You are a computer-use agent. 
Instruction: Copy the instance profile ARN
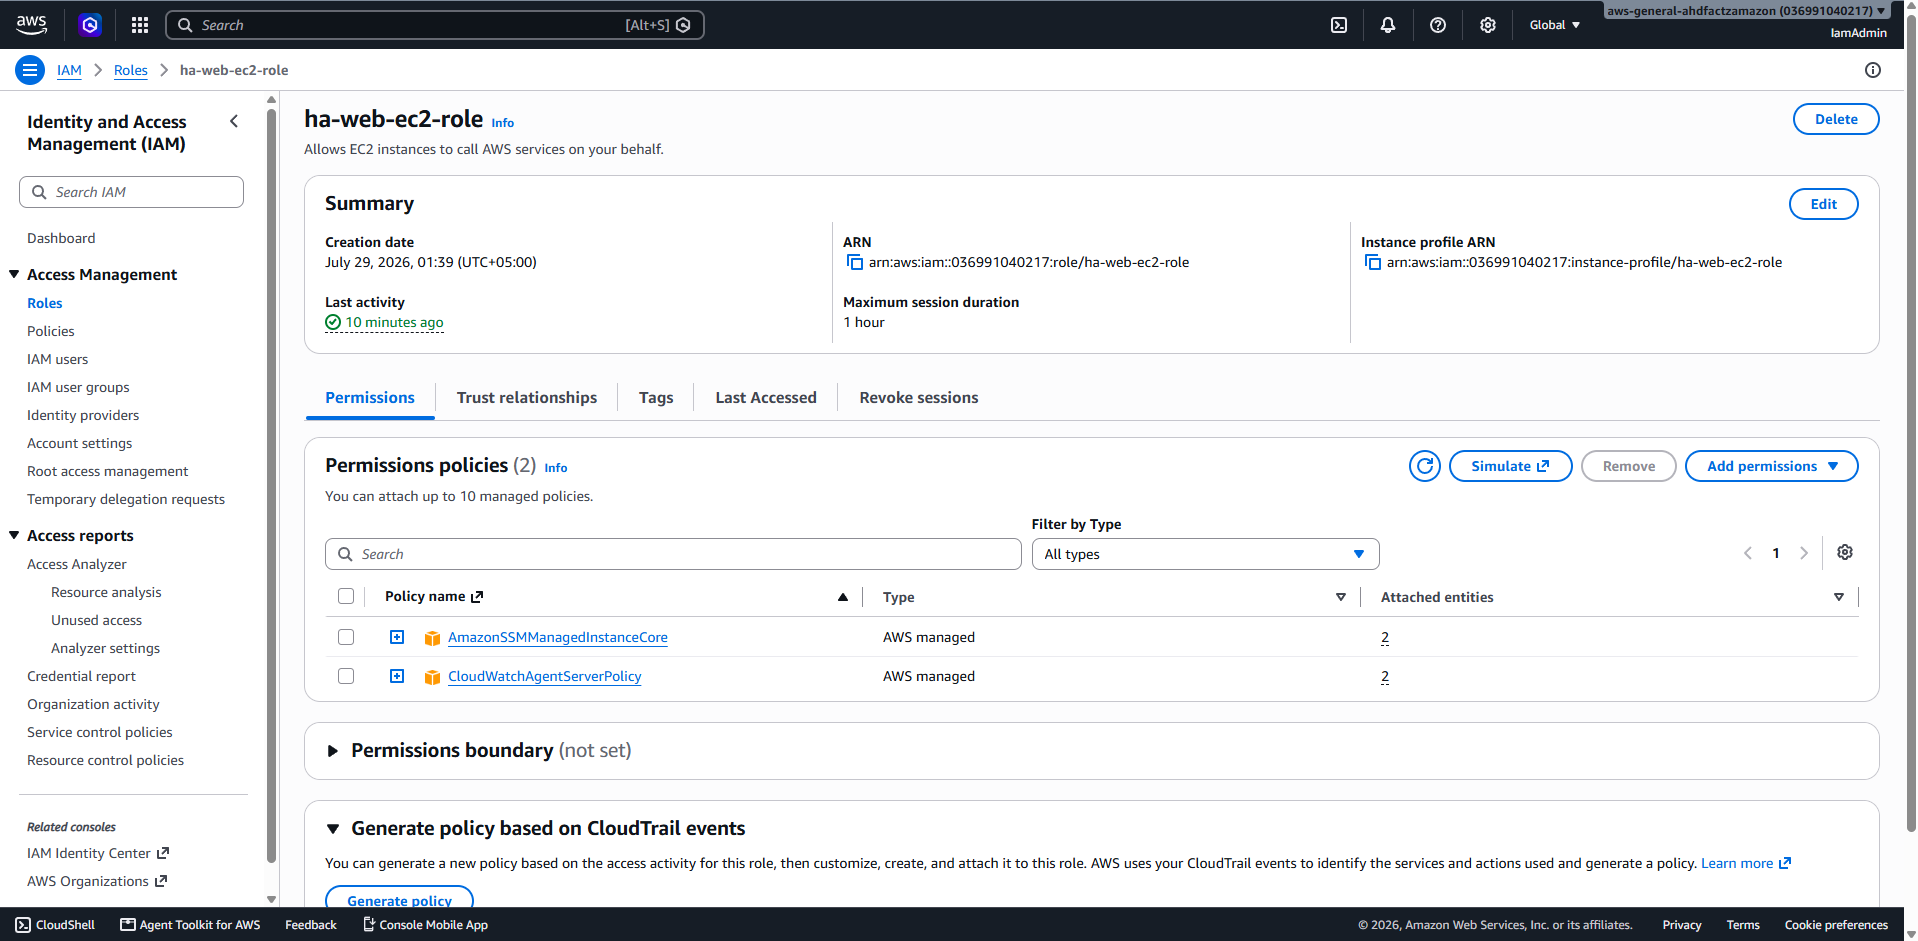click(x=1373, y=262)
